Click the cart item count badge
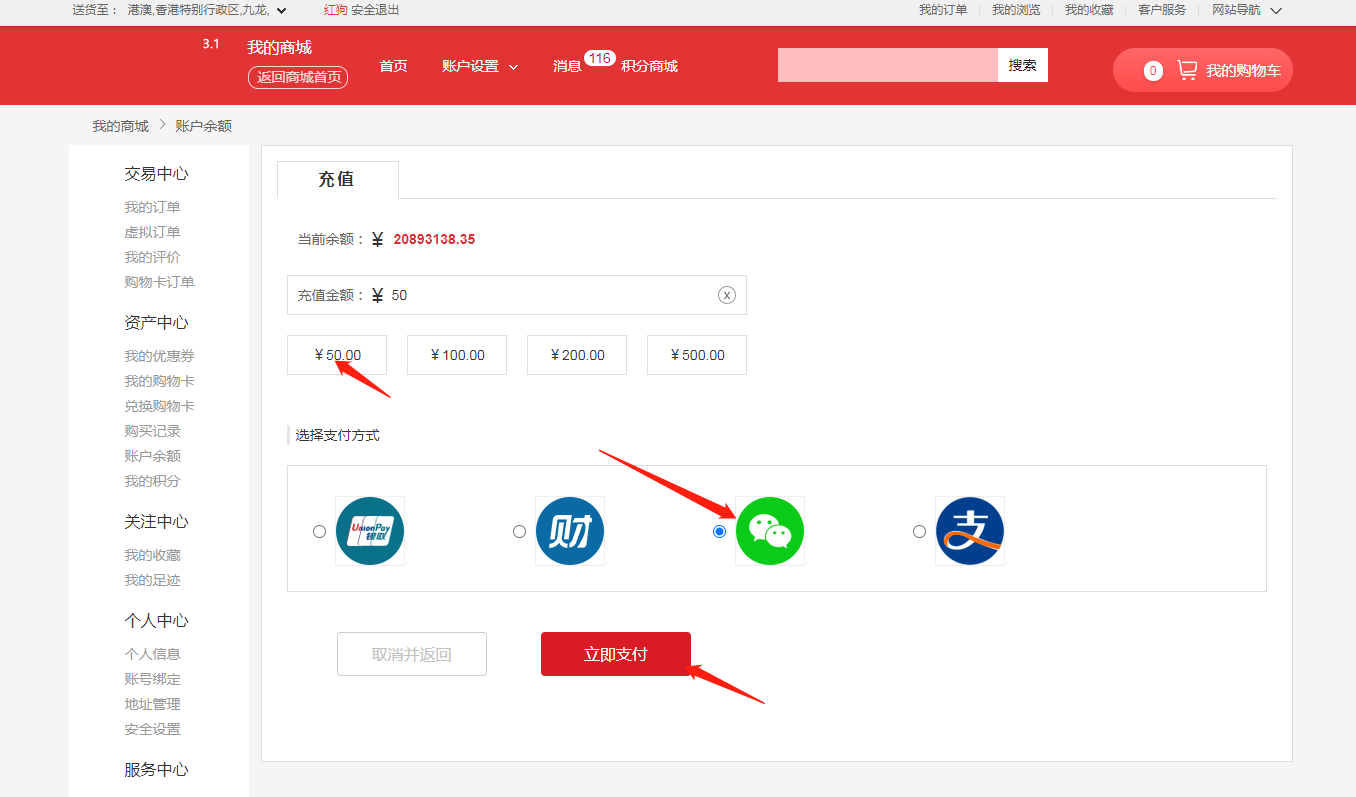Screen dimensions: 1356x797 1153,71
